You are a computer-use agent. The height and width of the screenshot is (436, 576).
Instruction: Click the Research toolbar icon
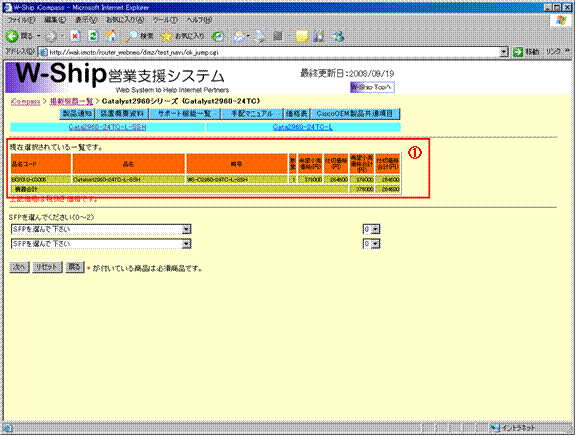[319, 36]
